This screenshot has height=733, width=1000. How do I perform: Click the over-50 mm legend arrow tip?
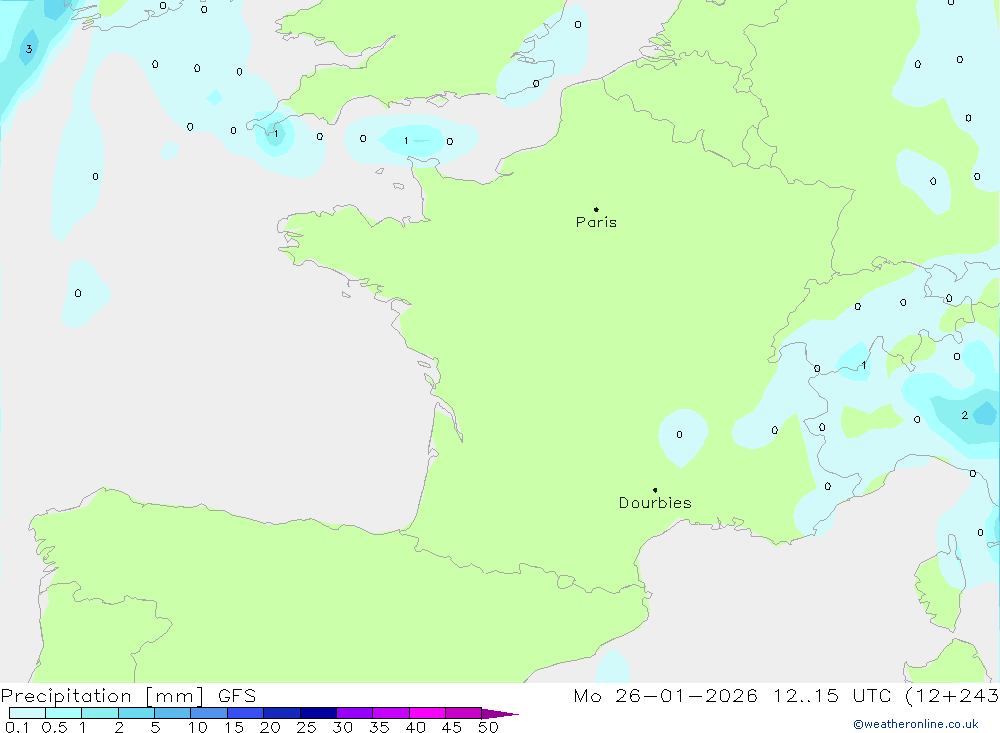tap(500, 714)
